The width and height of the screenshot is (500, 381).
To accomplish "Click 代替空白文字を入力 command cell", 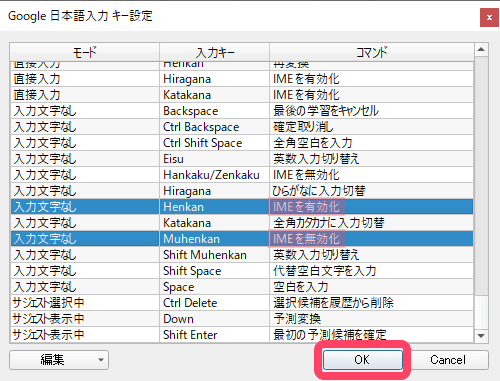I will 371,271.
